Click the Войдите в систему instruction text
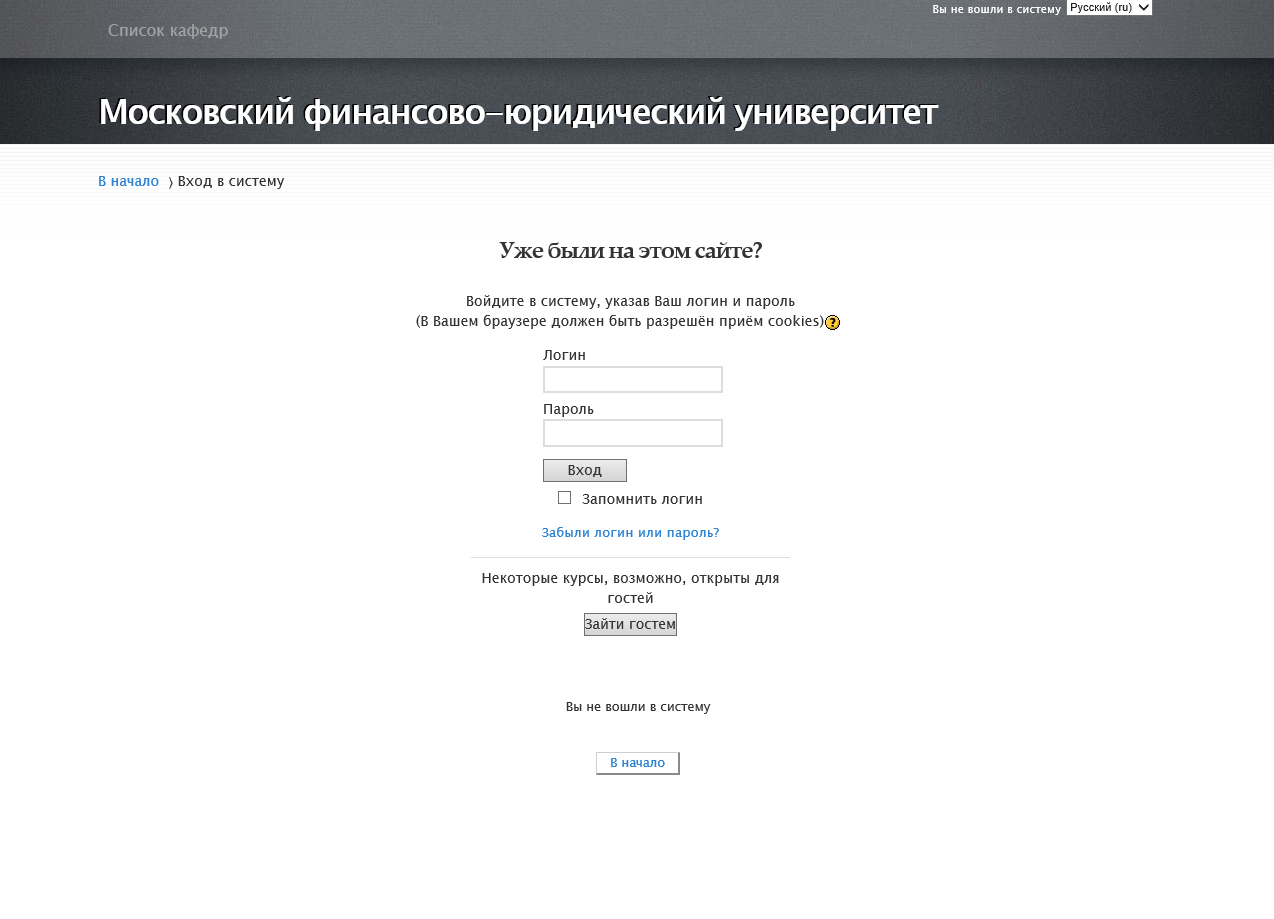This screenshot has height=919, width=1274. (x=630, y=301)
